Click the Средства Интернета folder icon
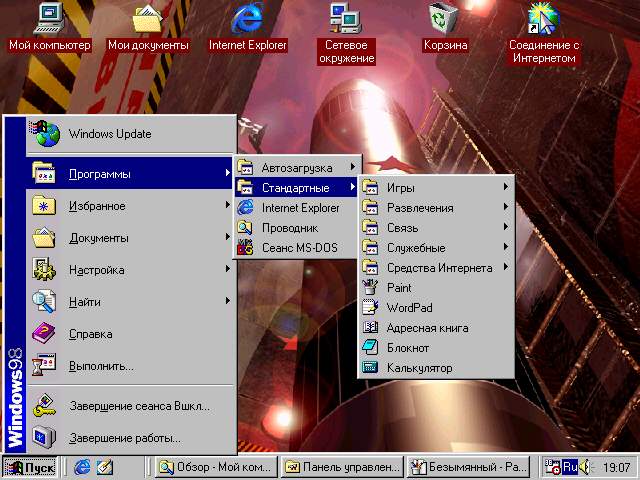Viewport: 640px width, 480px height. pos(370,267)
